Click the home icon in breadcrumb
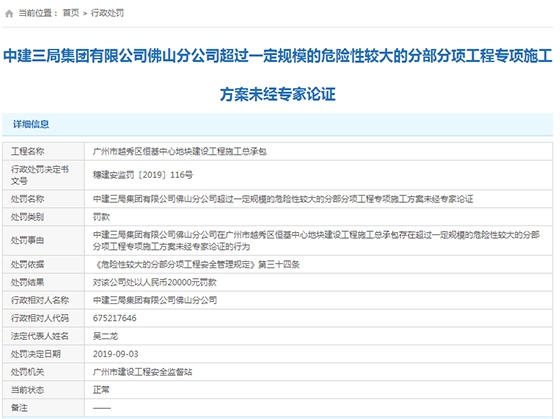Screen dimensions: 560x419 9,14
